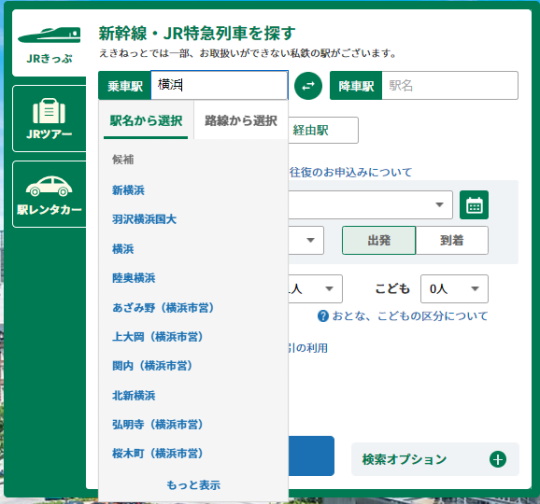Choose あざみ野（横浜市営） from candidates
The height and width of the screenshot is (504, 540).
point(163,308)
